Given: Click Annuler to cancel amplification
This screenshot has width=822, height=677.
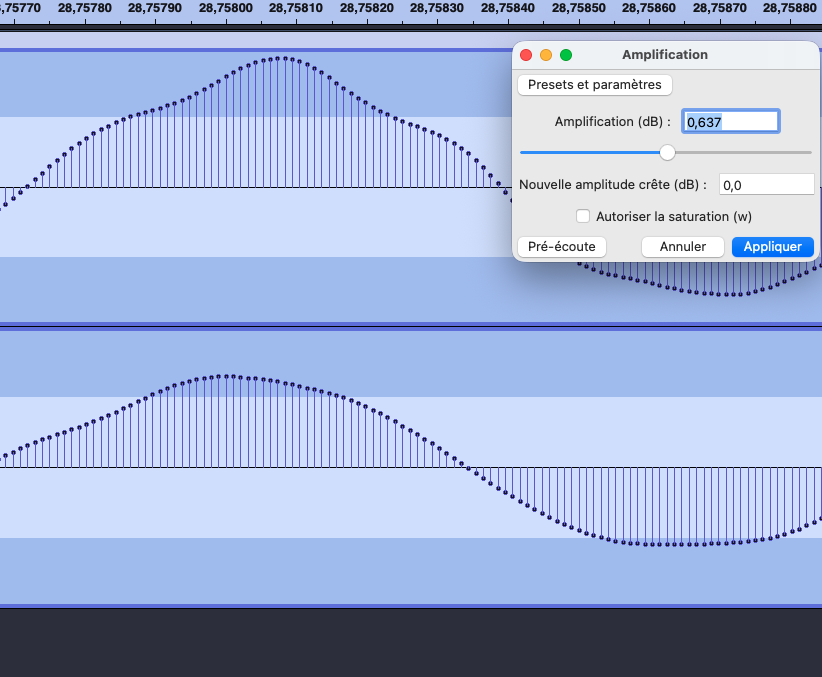Looking at the screenshot, I should click(683, 246).
